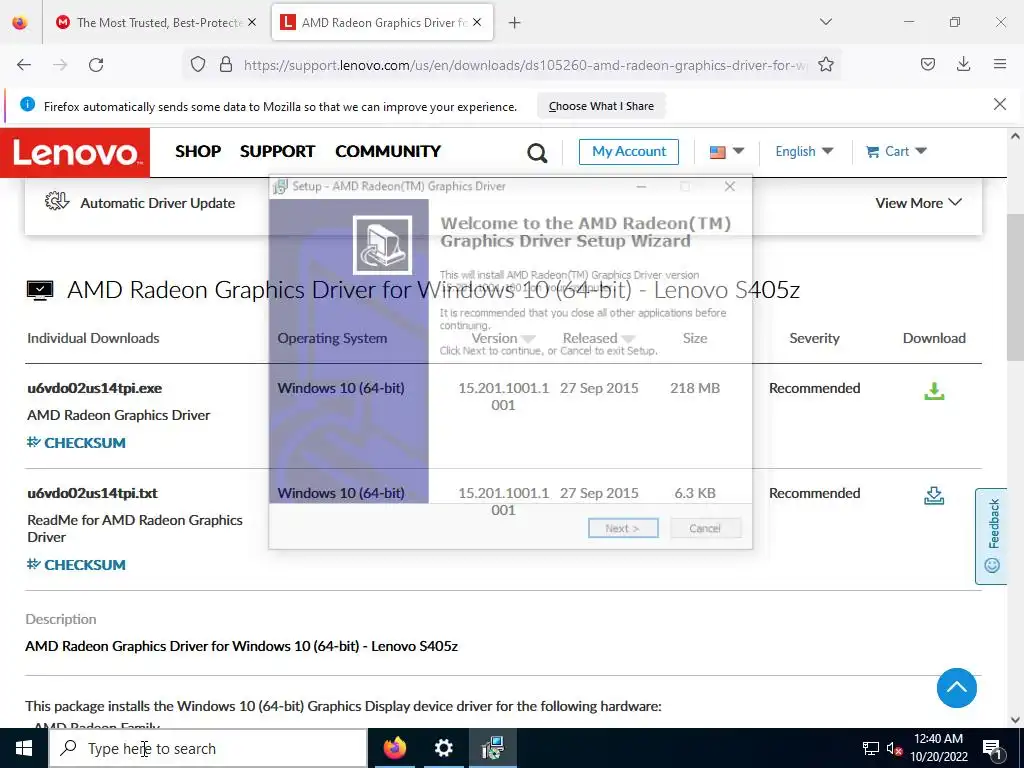1024x768 pixels.
Task: Click the network tray icon
Action: point(871,748)
